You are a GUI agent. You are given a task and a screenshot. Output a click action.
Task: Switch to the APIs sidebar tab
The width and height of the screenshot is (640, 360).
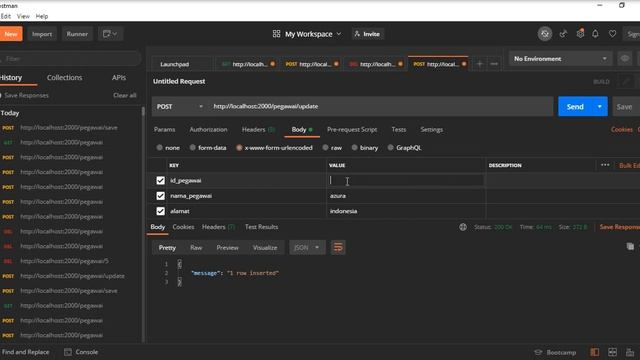click(x=119, y=78)
